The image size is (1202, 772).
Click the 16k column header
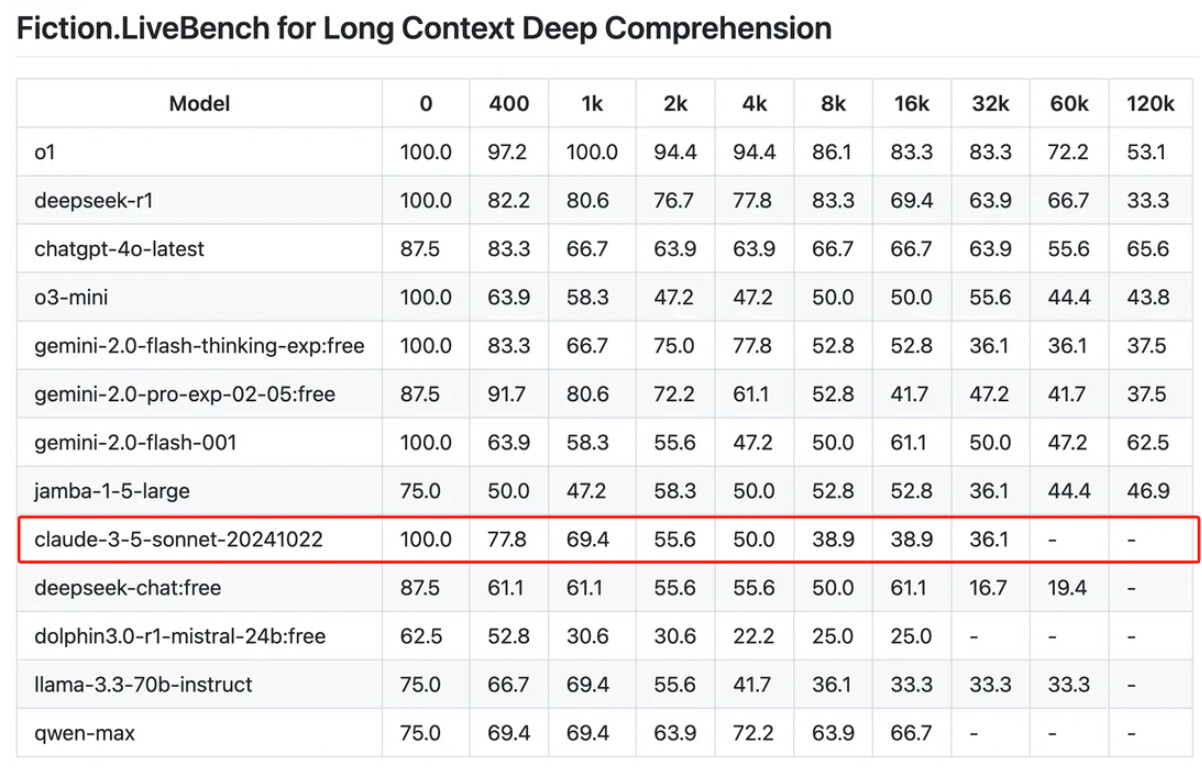coord(911,103)
